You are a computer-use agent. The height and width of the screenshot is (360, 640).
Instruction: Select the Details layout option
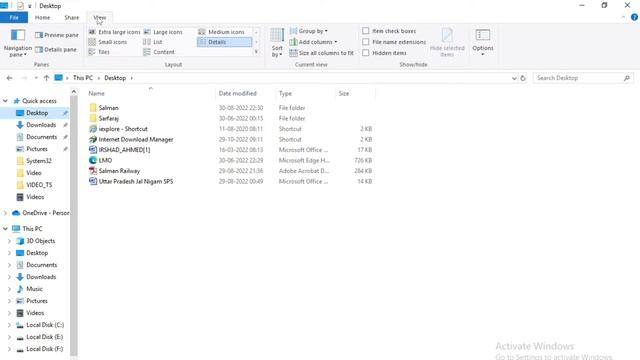[x=224, y=42]
